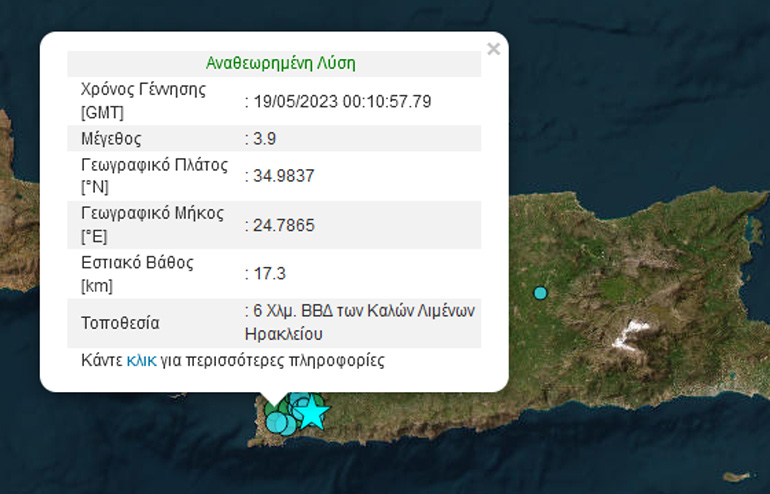The width and height of the screenshot is (770, 494).
Task: Close the earthquake info popup
Action: 492,48
